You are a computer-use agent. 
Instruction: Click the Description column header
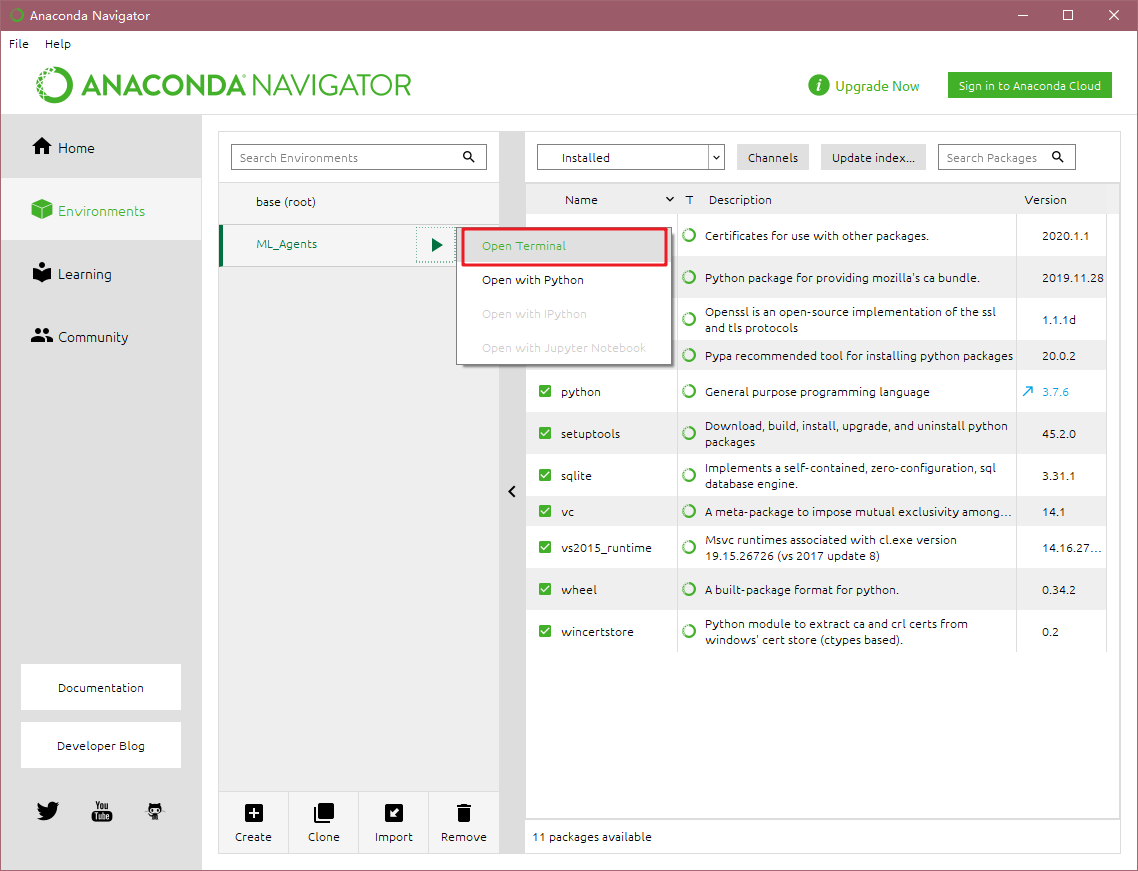point(740,200)
